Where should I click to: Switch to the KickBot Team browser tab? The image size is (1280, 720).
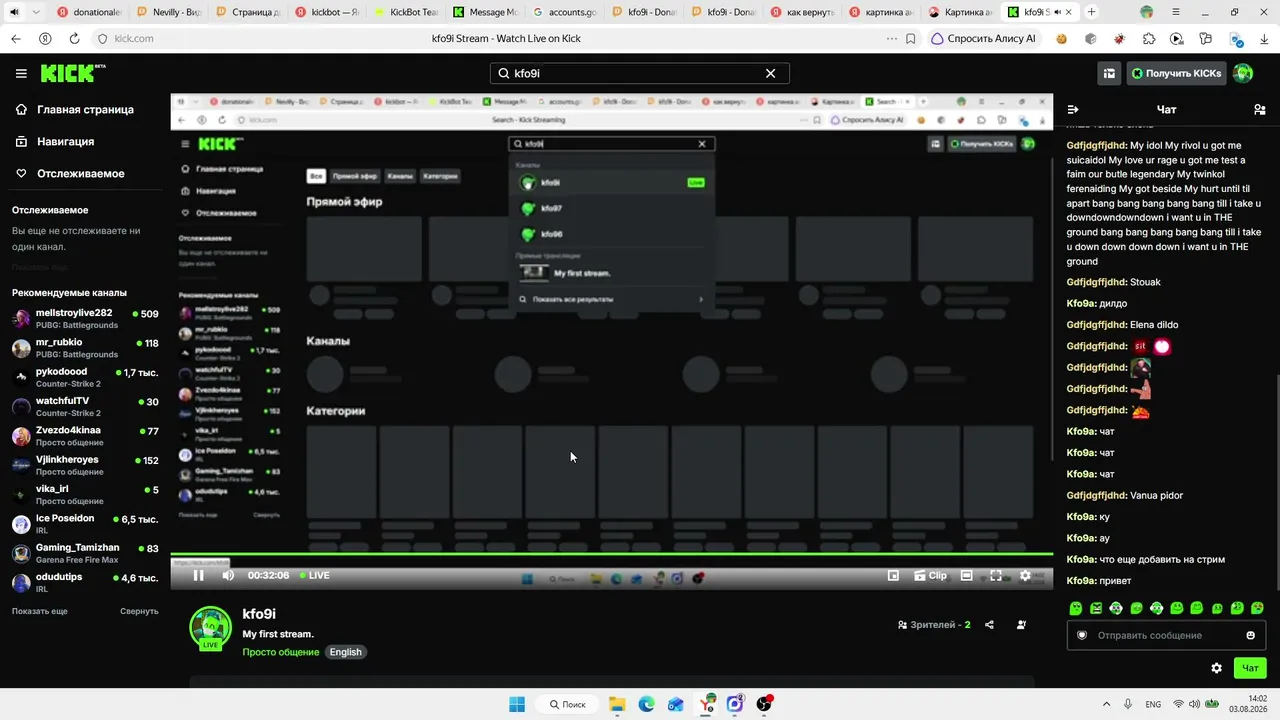[408, 12]
